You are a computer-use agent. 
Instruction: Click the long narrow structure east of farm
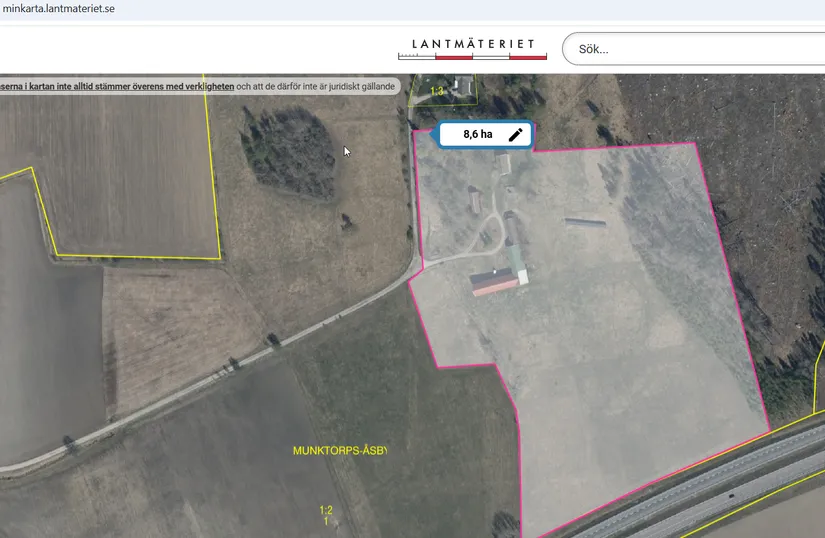pyautogui.click(x=585, y=222)
